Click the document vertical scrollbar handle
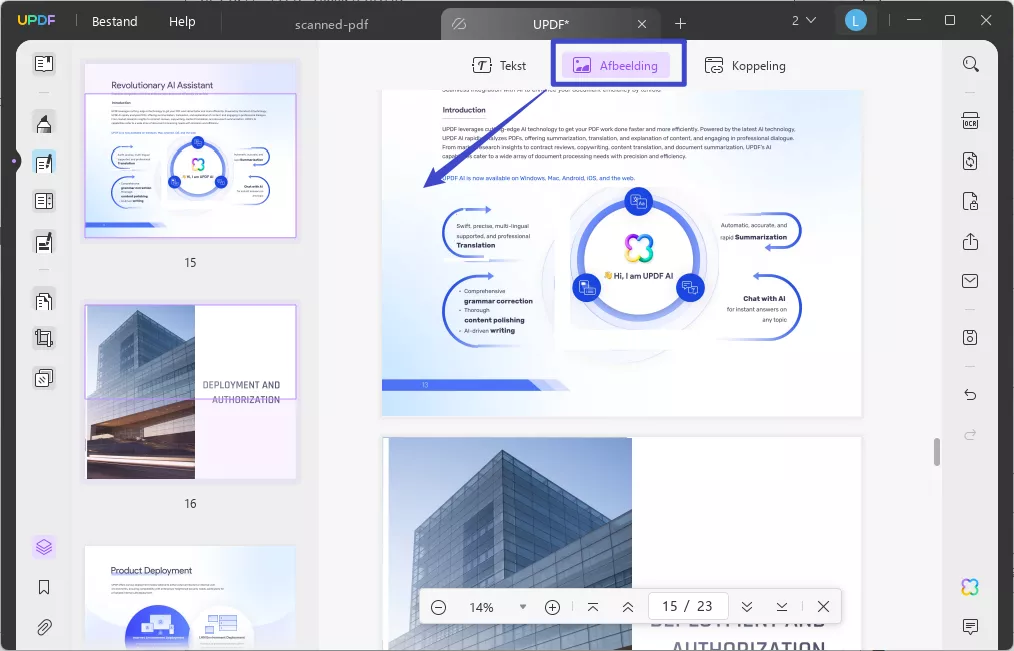1014x651 pixels. tap(936, 452)
